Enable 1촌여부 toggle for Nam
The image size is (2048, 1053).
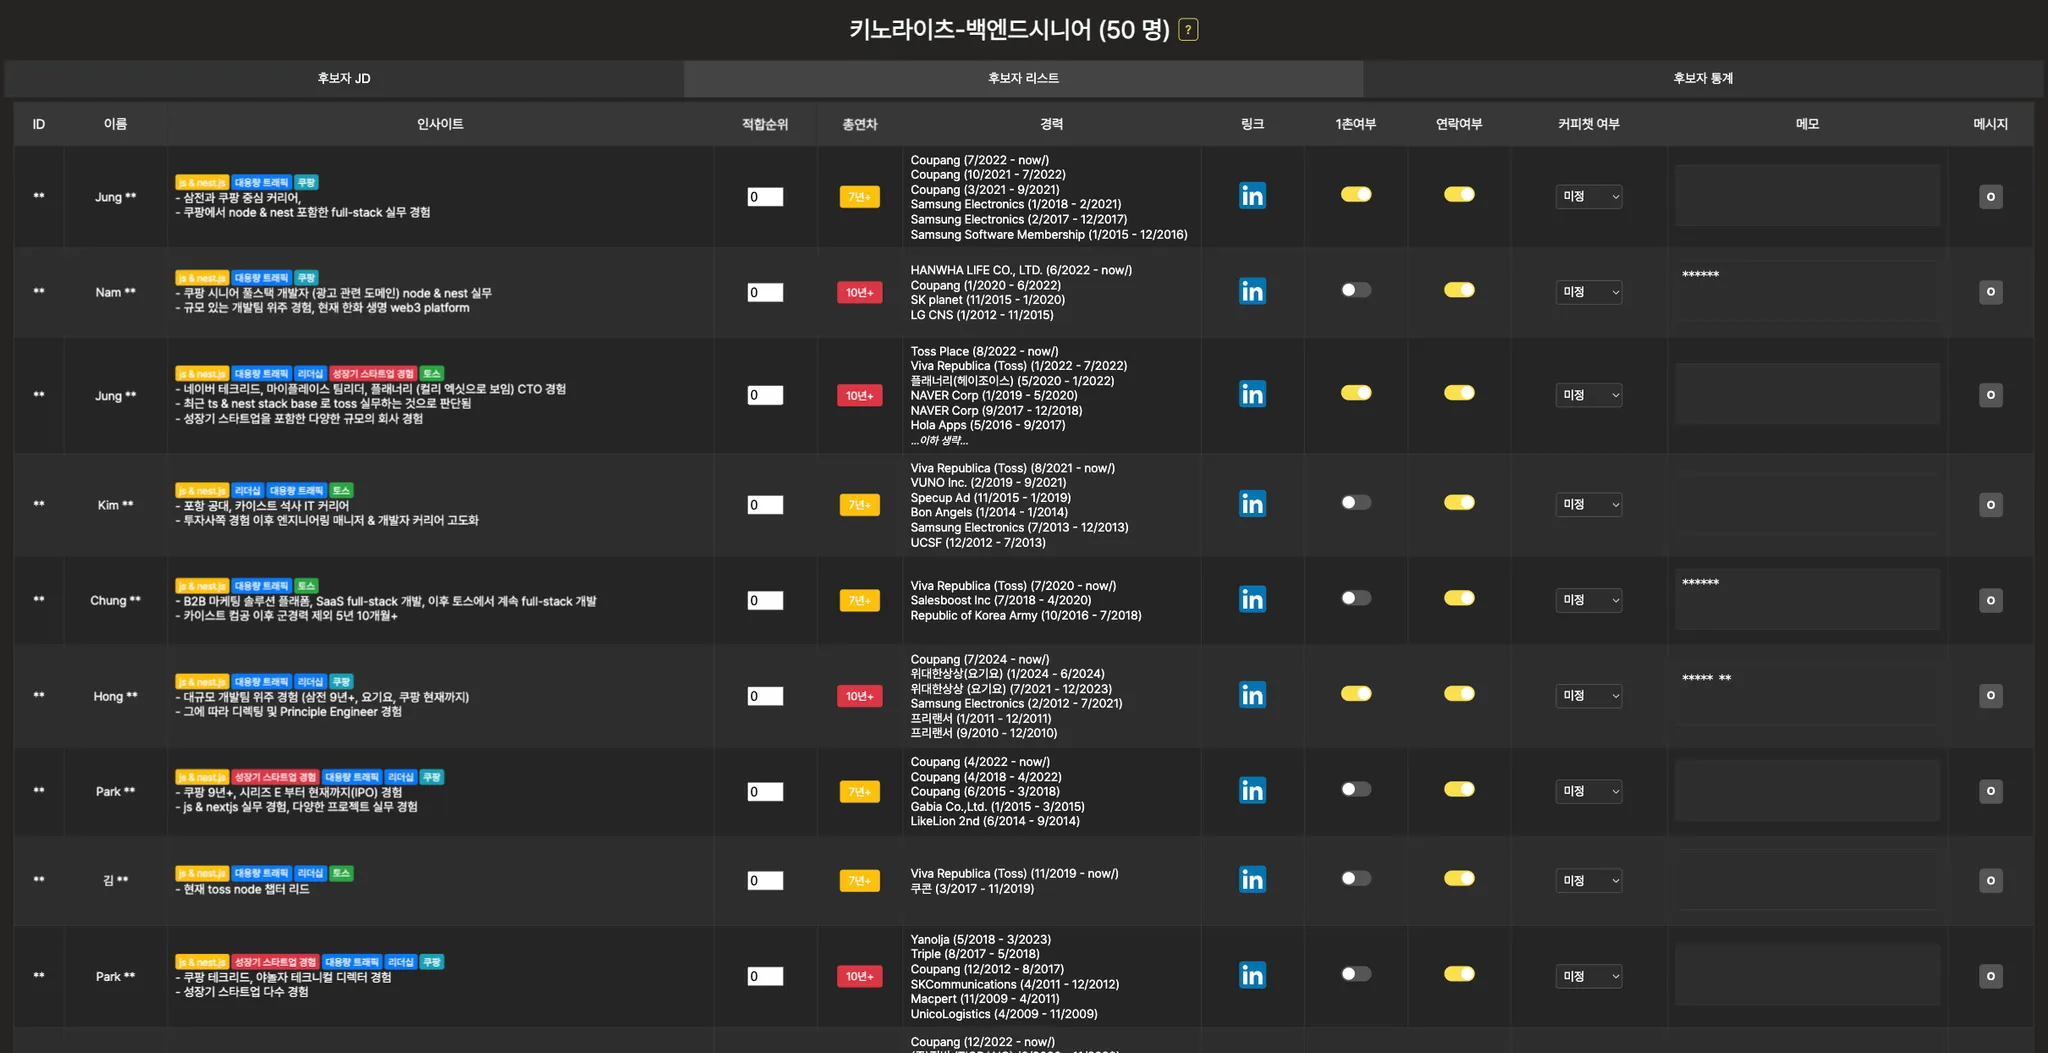(x=1356, y=290)
